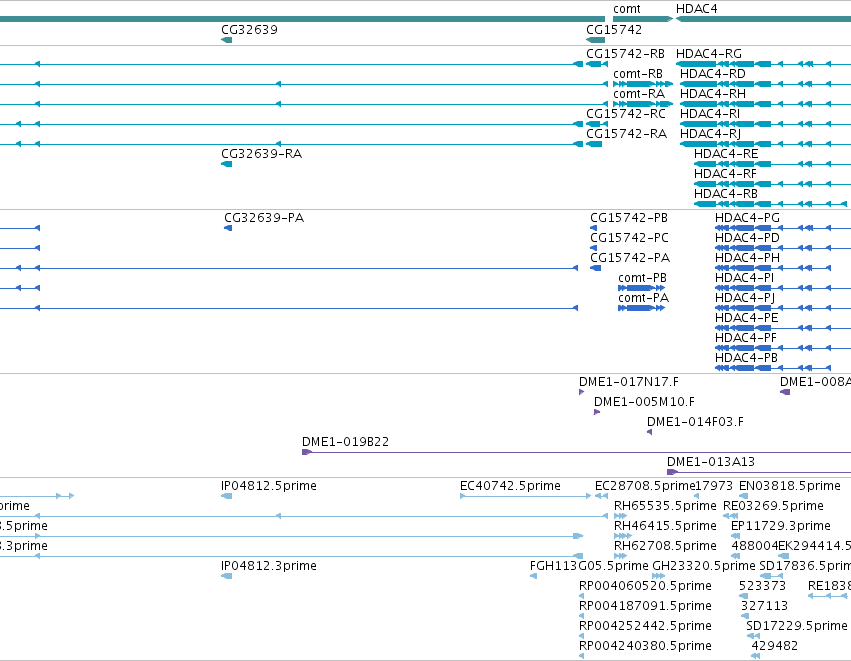Click feature label 429482
Viewport: 851px width, 661px height.
[x=774, y=647]
